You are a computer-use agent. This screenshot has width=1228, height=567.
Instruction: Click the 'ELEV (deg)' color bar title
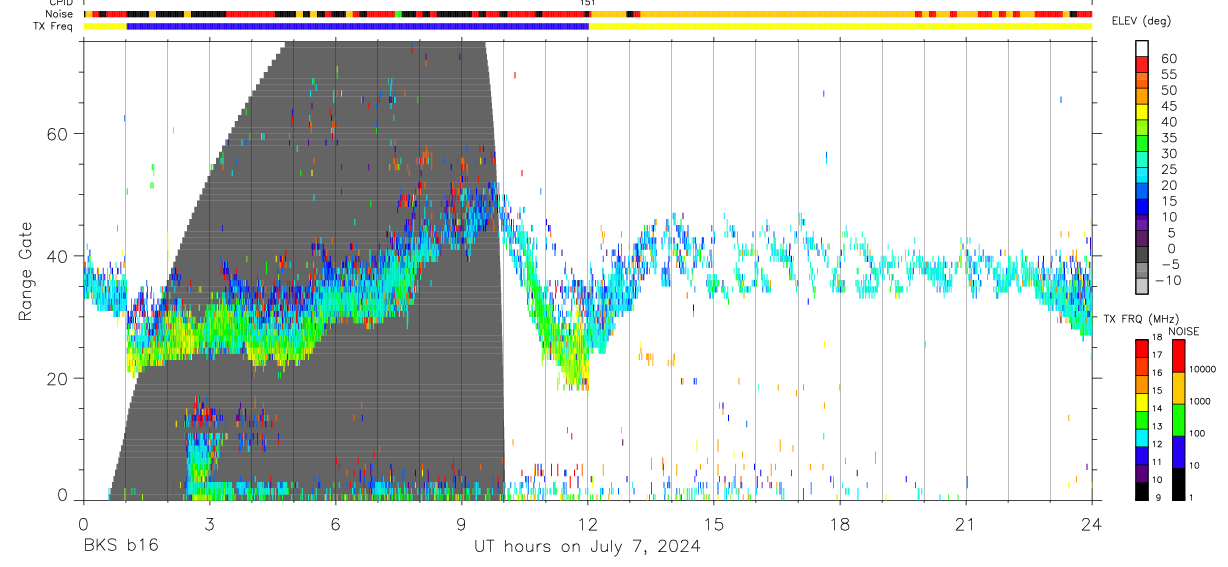coord(1140,21)
